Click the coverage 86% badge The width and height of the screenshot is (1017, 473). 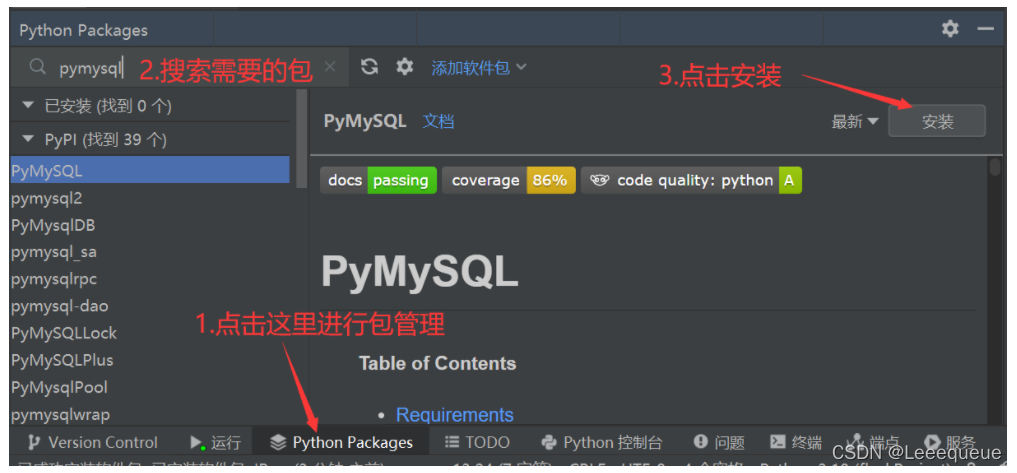(508, 180)
